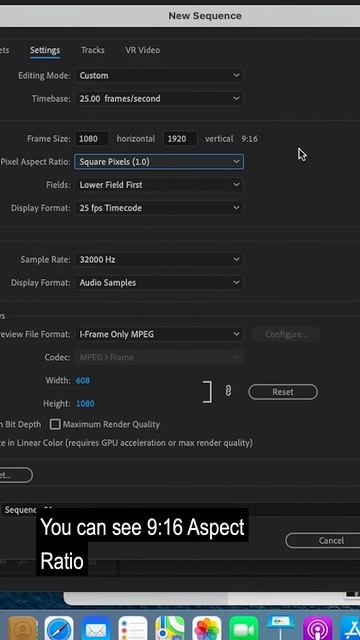Switch to the Settings tab
This screenshot has height=640, width=360.
(45, 50)
